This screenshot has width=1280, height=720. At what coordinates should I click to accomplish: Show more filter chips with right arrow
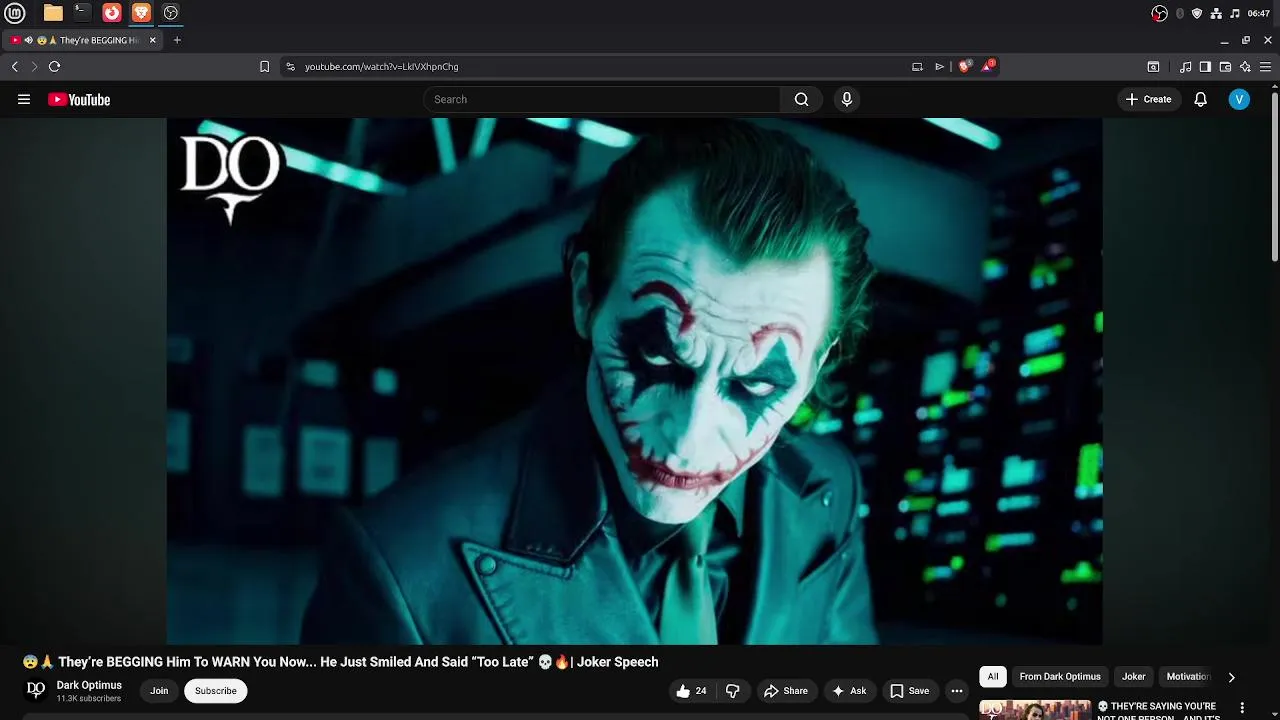point(1231,677)
